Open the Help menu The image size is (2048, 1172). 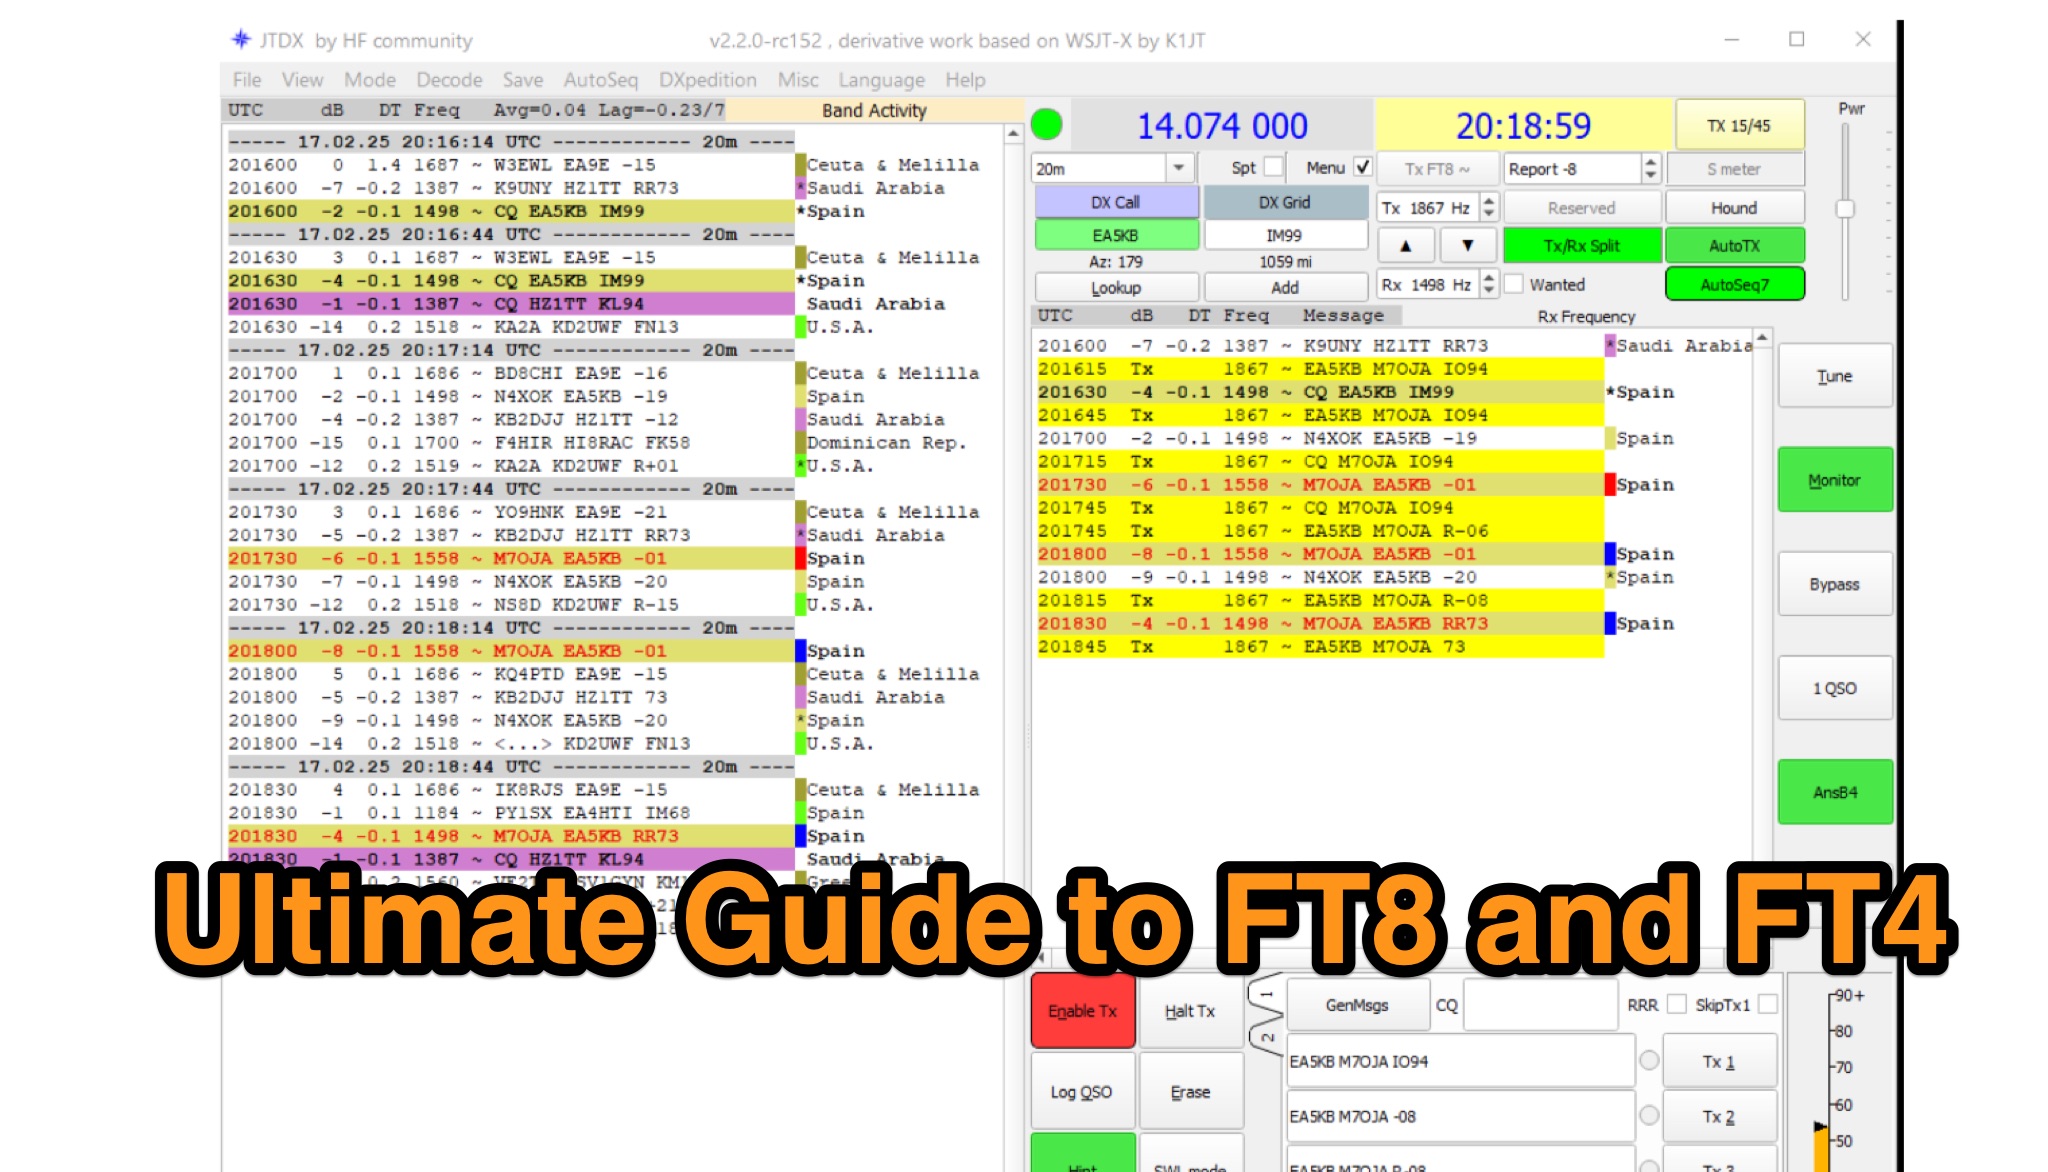pyautogui.click(x=965, y=80)
